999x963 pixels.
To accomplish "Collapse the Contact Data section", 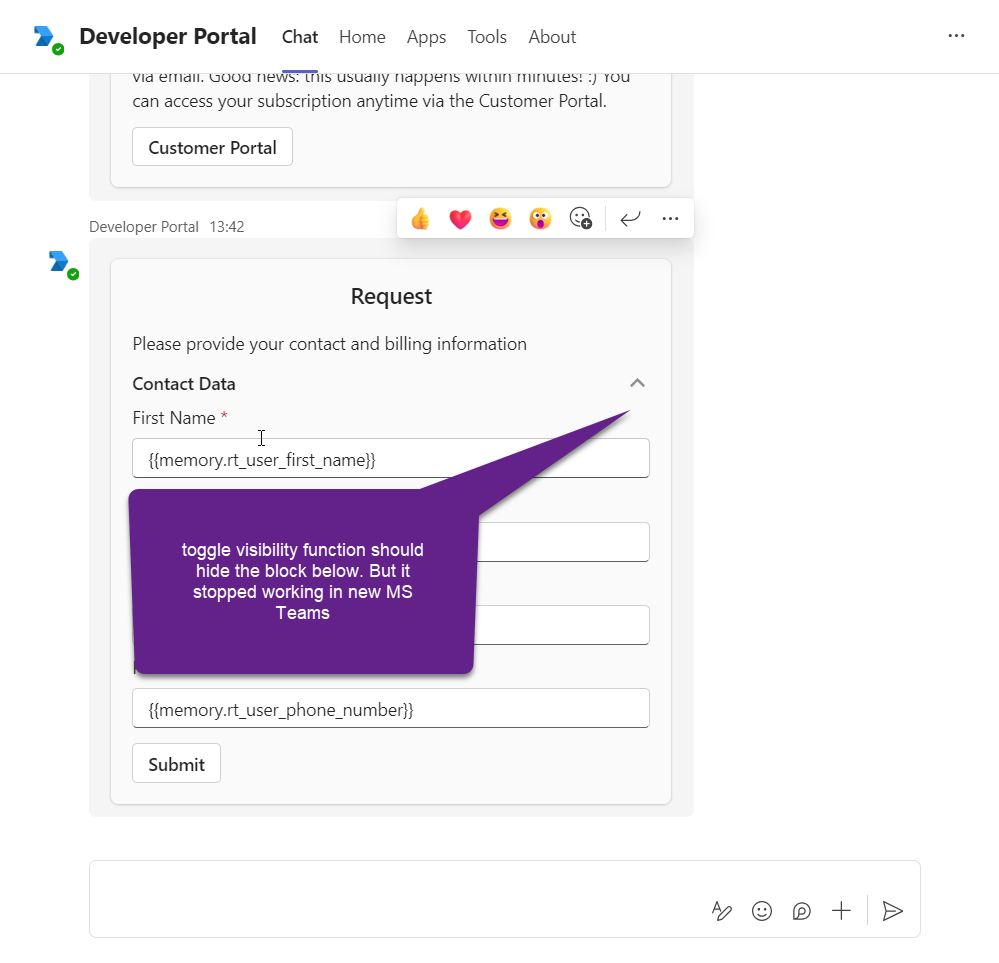I will coord(637,383).
